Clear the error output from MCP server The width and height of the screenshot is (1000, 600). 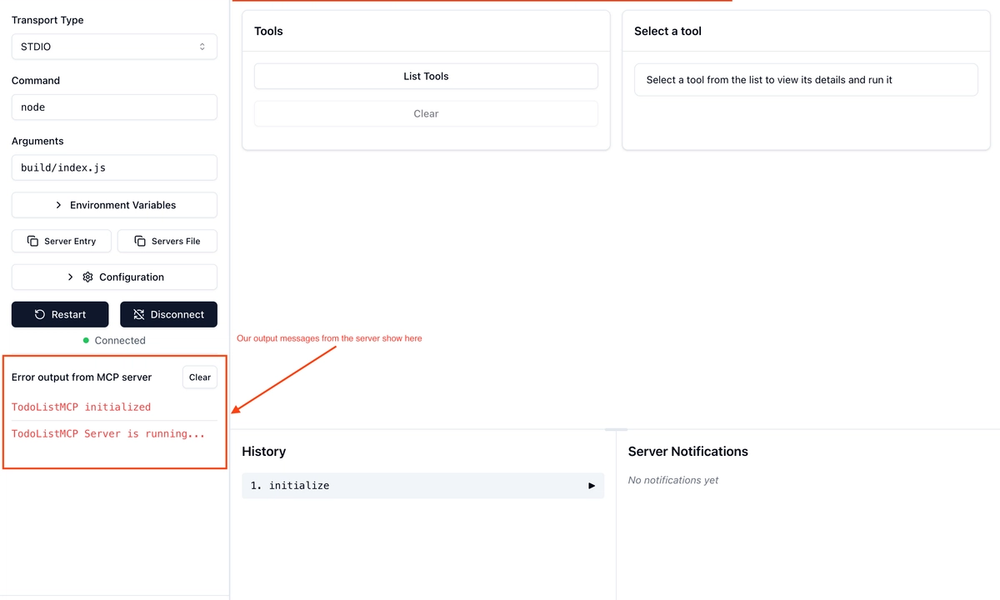pyautogui.click(x=200, y=377)
